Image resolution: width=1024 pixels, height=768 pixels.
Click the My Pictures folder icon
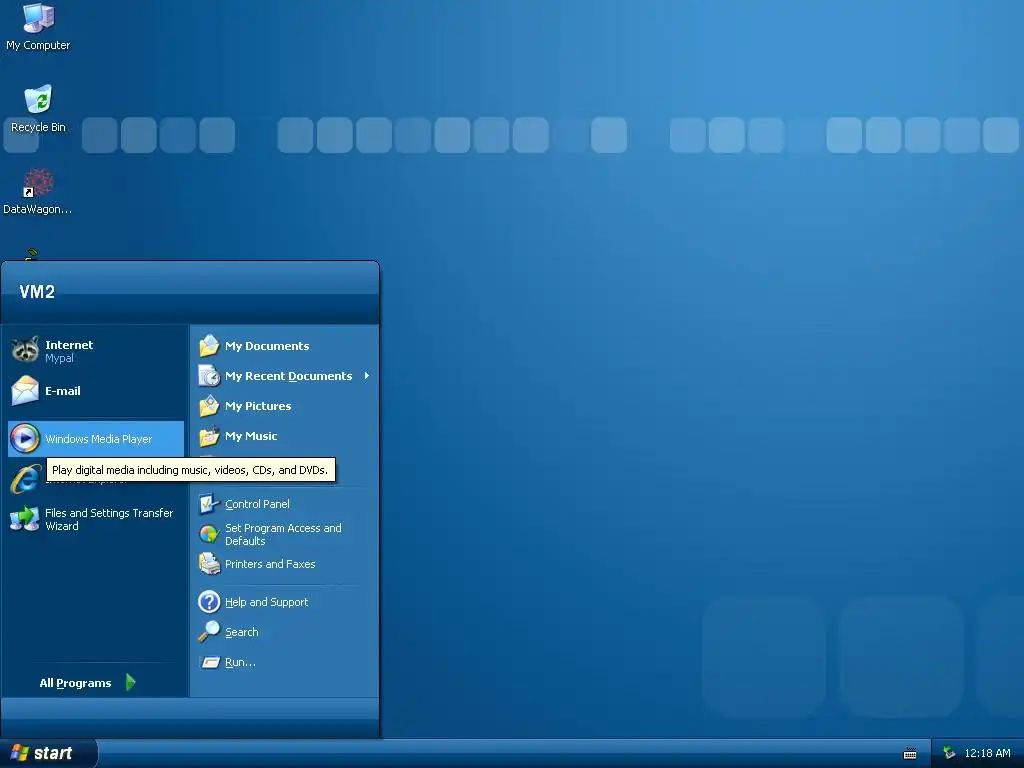[x=209, y=406]
